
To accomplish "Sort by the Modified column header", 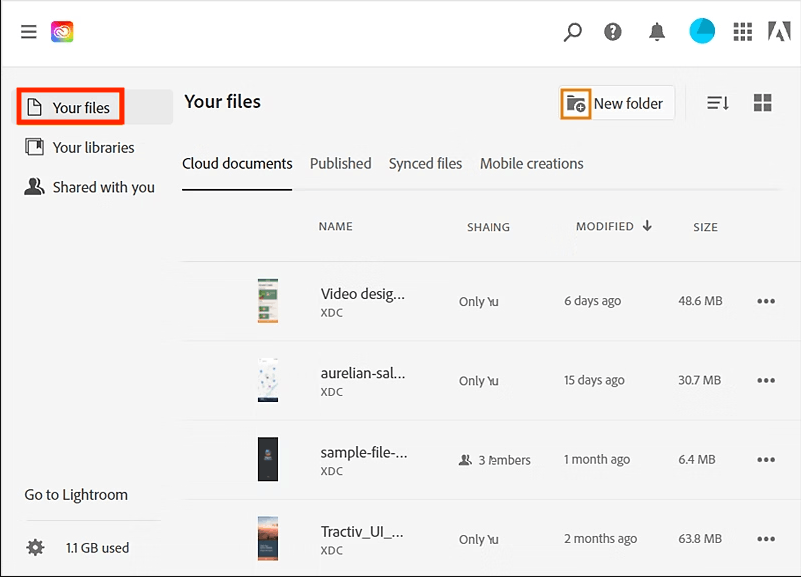I will click(605, 227).
